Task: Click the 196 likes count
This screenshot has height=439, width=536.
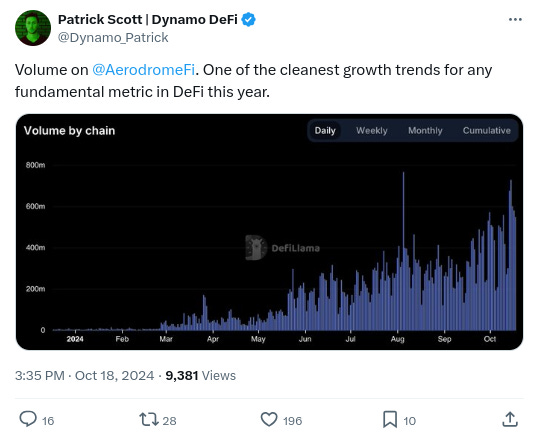Action: pos(292,421)
